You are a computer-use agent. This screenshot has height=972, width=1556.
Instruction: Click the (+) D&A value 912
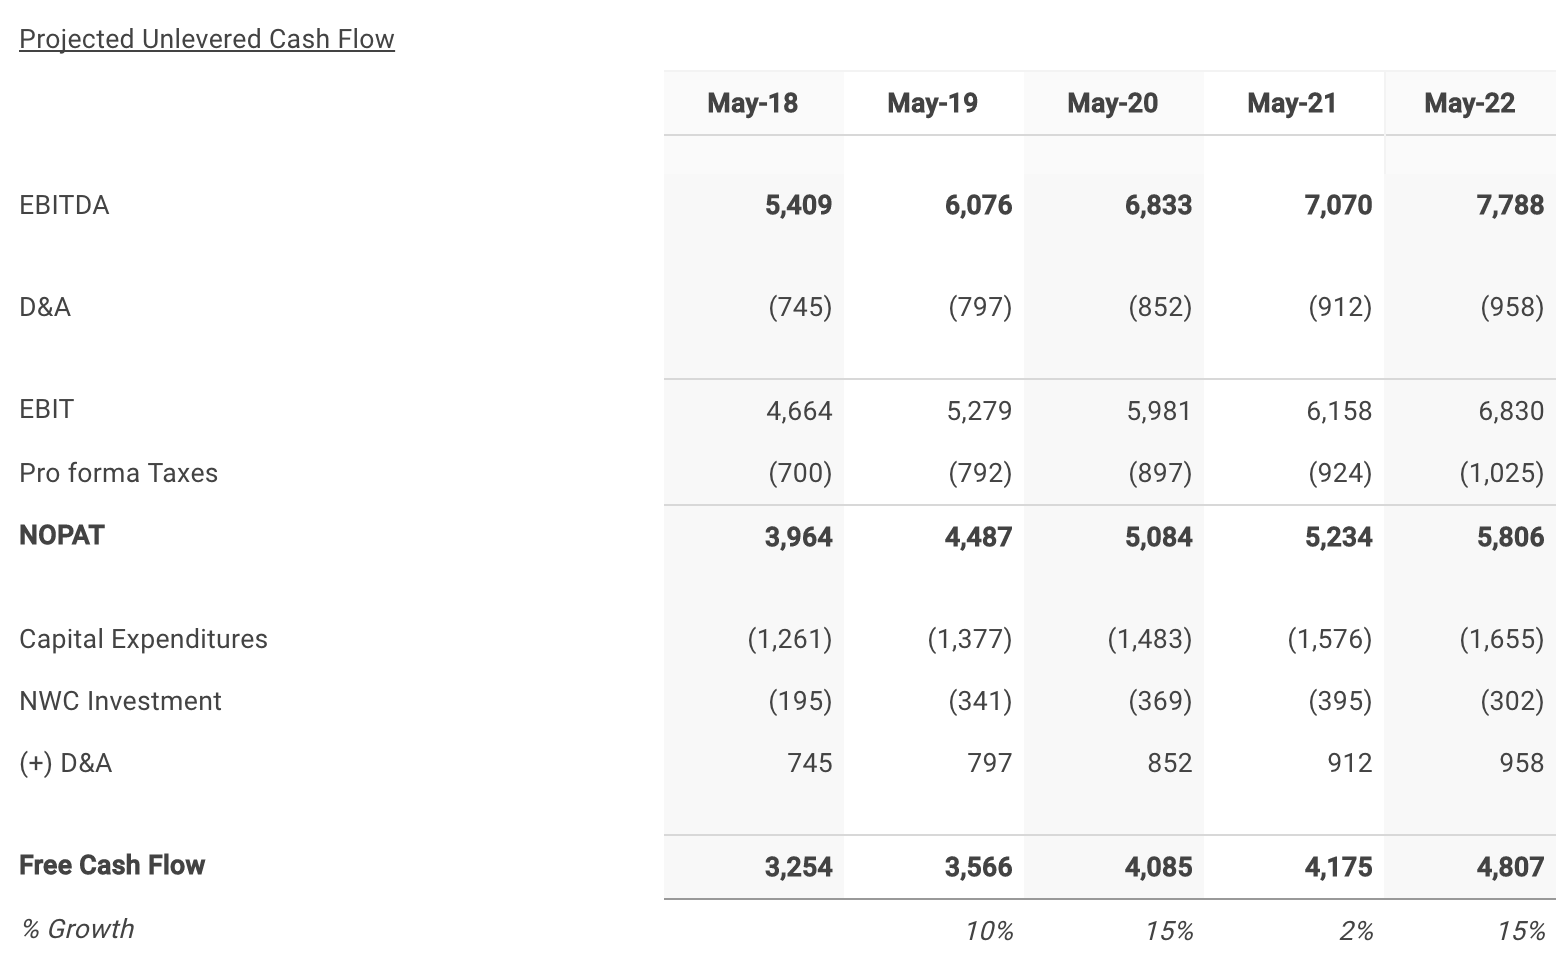coord(1350,763)
